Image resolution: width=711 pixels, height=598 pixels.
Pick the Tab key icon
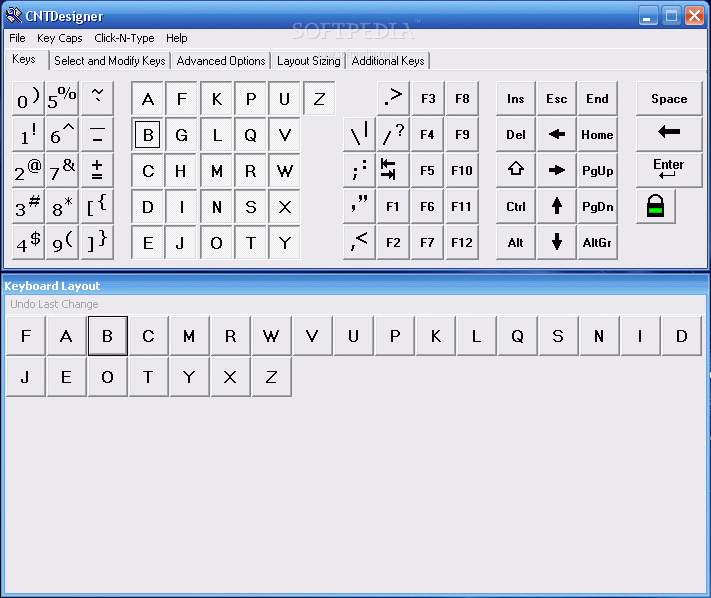(x=393, y=170)
